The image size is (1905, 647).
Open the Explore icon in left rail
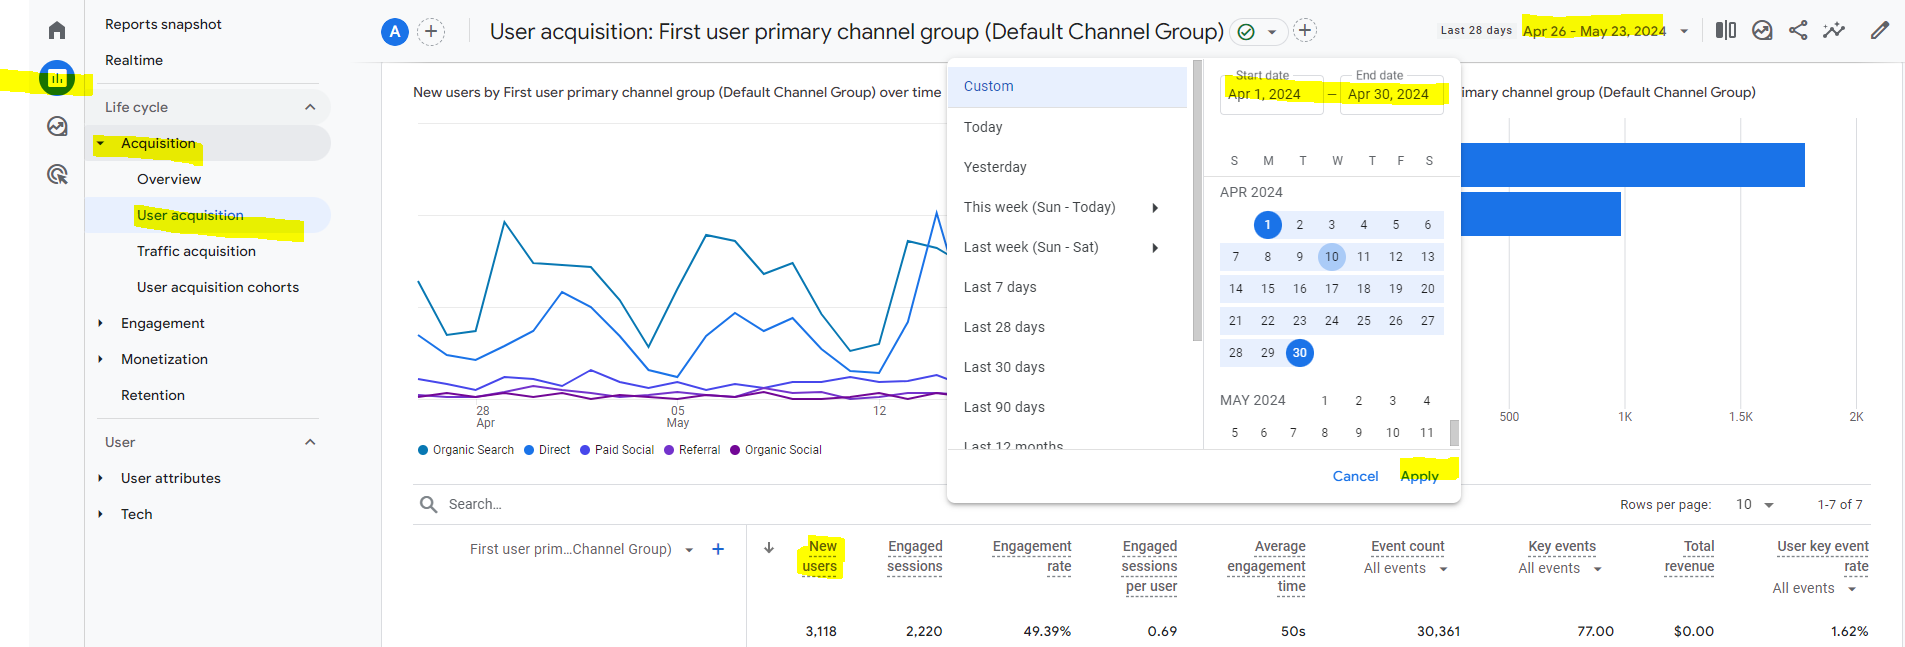(57, 126)
